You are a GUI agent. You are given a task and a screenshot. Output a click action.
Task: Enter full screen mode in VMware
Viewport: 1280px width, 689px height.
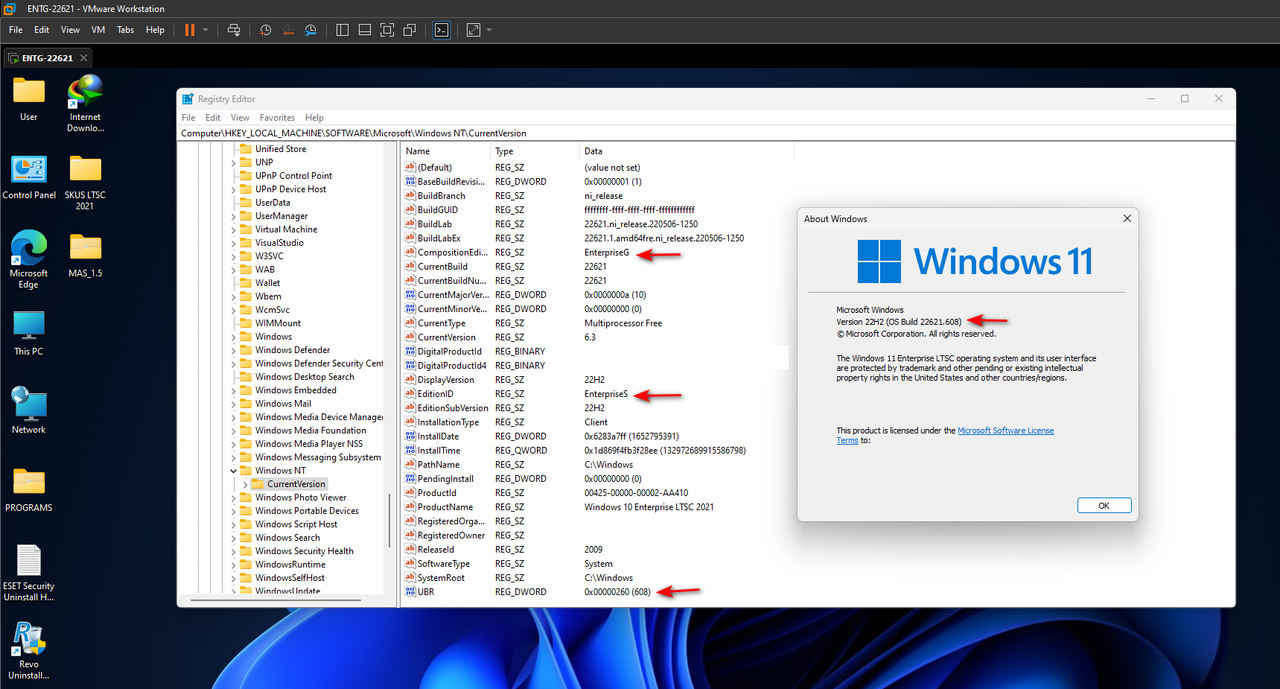point(387,30)
